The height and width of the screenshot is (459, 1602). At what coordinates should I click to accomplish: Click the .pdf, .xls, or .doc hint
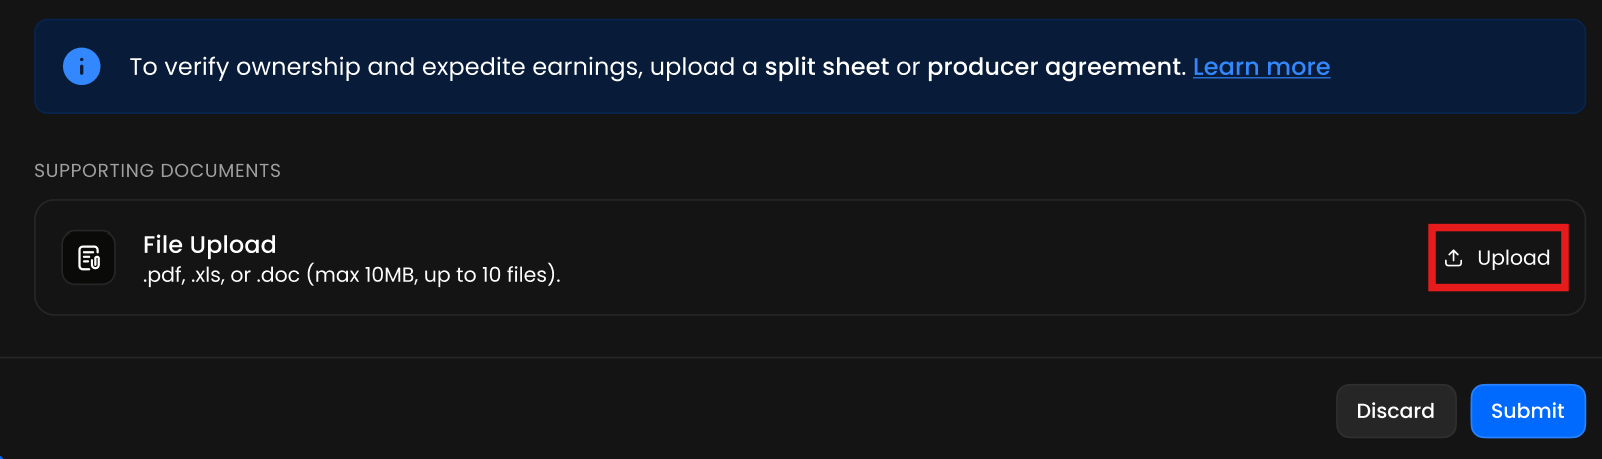[222, 275]
